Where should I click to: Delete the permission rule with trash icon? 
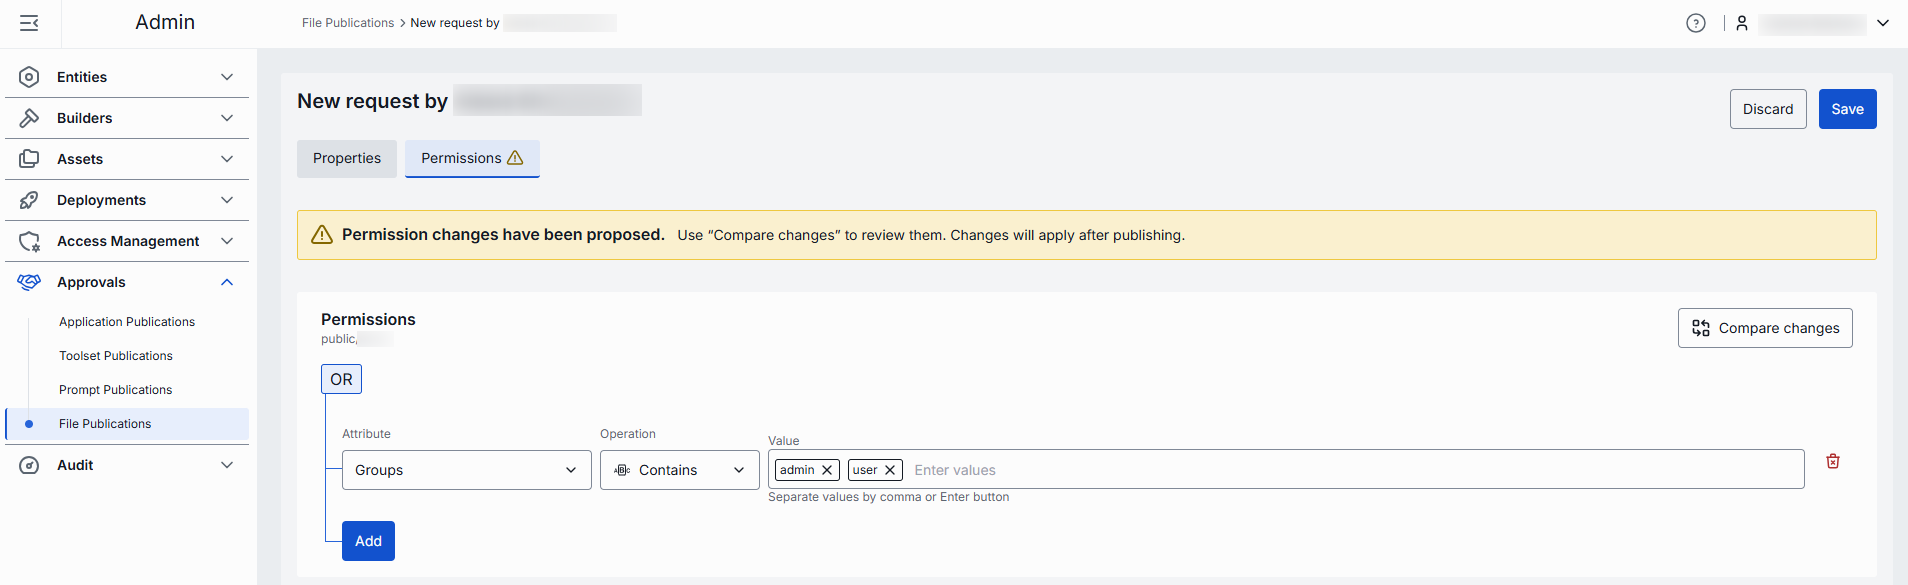tap(1832, 461)
